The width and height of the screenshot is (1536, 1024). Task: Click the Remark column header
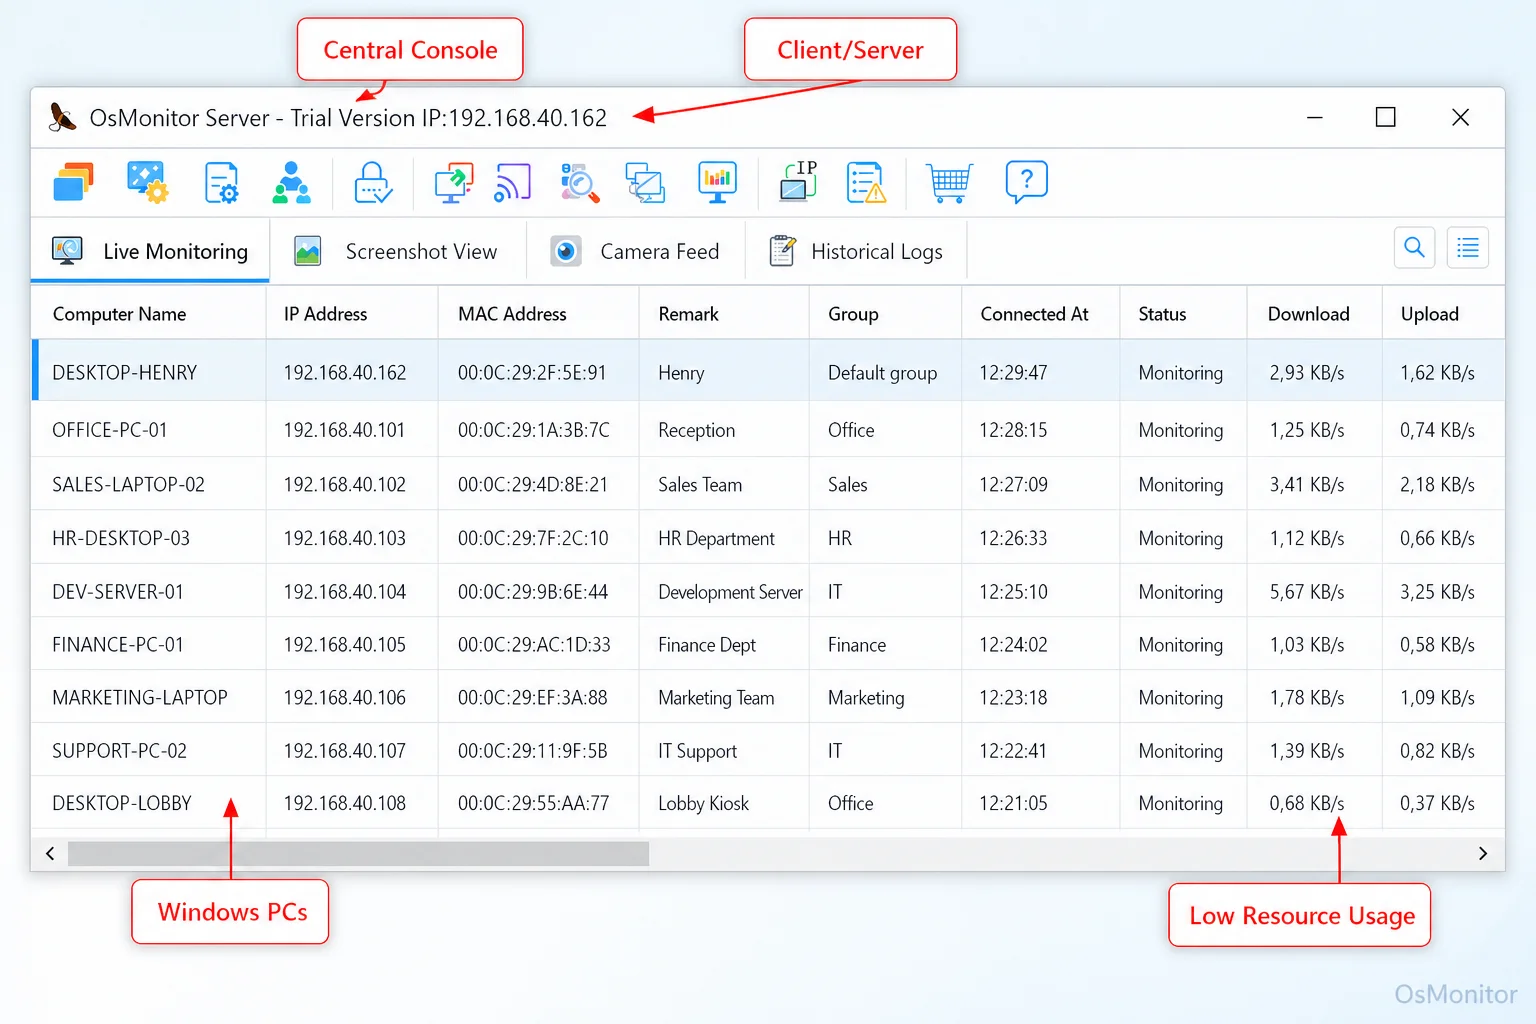[724, 314]
